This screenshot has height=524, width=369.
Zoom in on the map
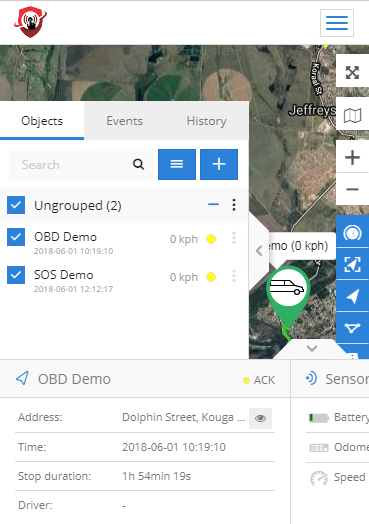tap(352, 157)
